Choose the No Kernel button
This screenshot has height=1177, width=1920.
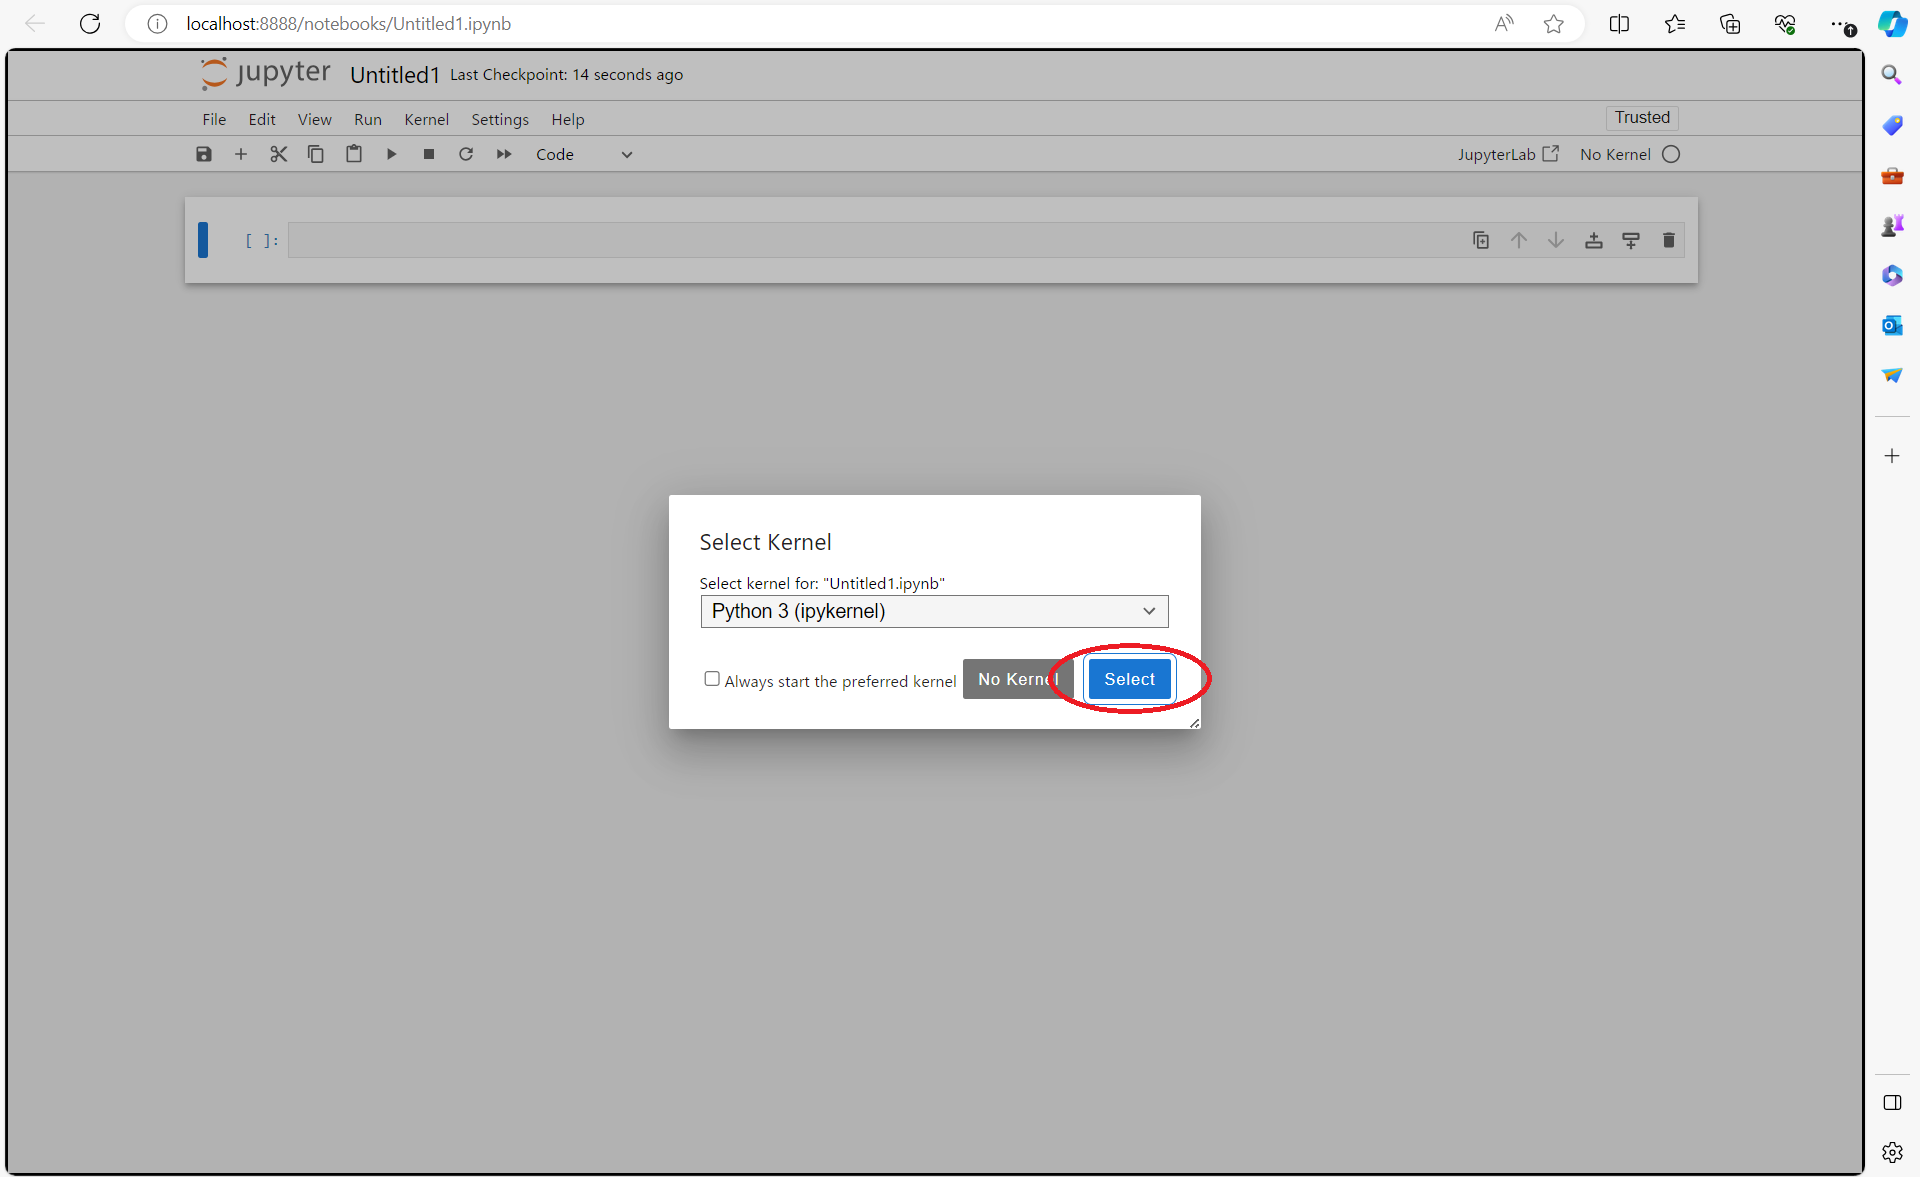[1012, 679]
